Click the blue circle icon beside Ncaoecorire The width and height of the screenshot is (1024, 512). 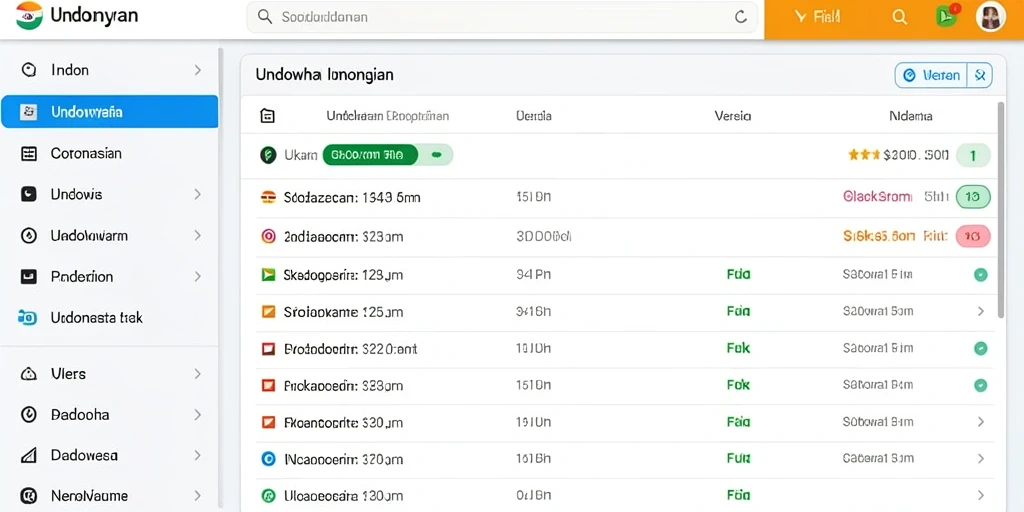point(268,458)
